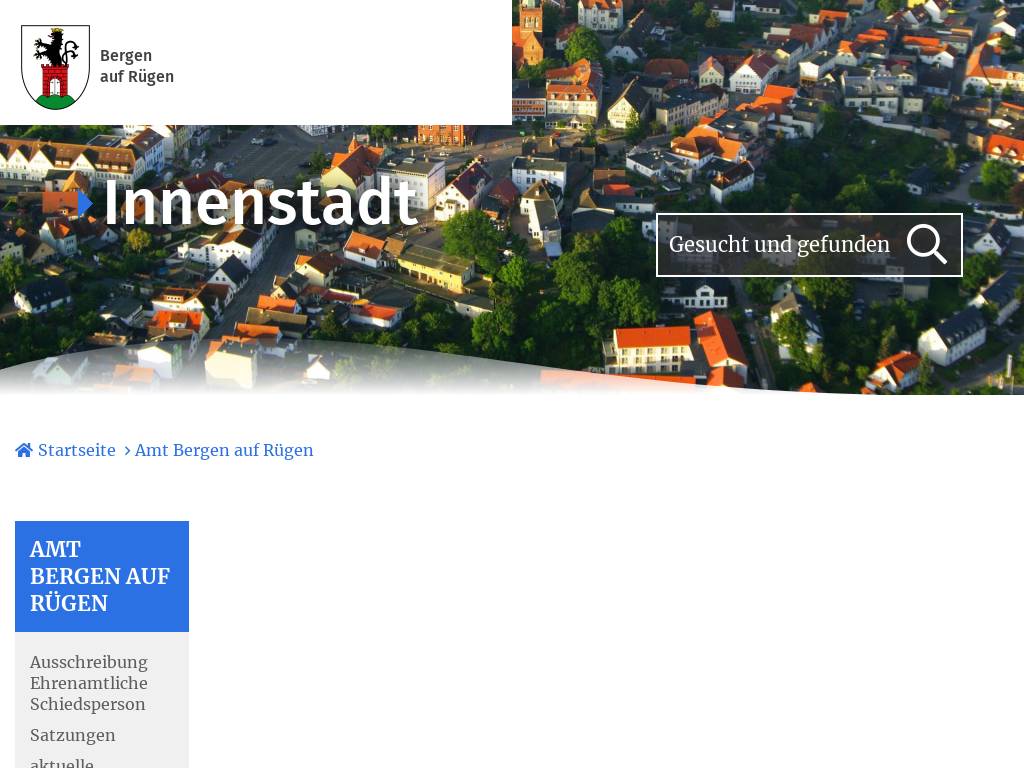Open the blue "AMT BERGEN AUF RÜGEN" sidebar header
This screenshot has width=1024, height=768.
101,576
